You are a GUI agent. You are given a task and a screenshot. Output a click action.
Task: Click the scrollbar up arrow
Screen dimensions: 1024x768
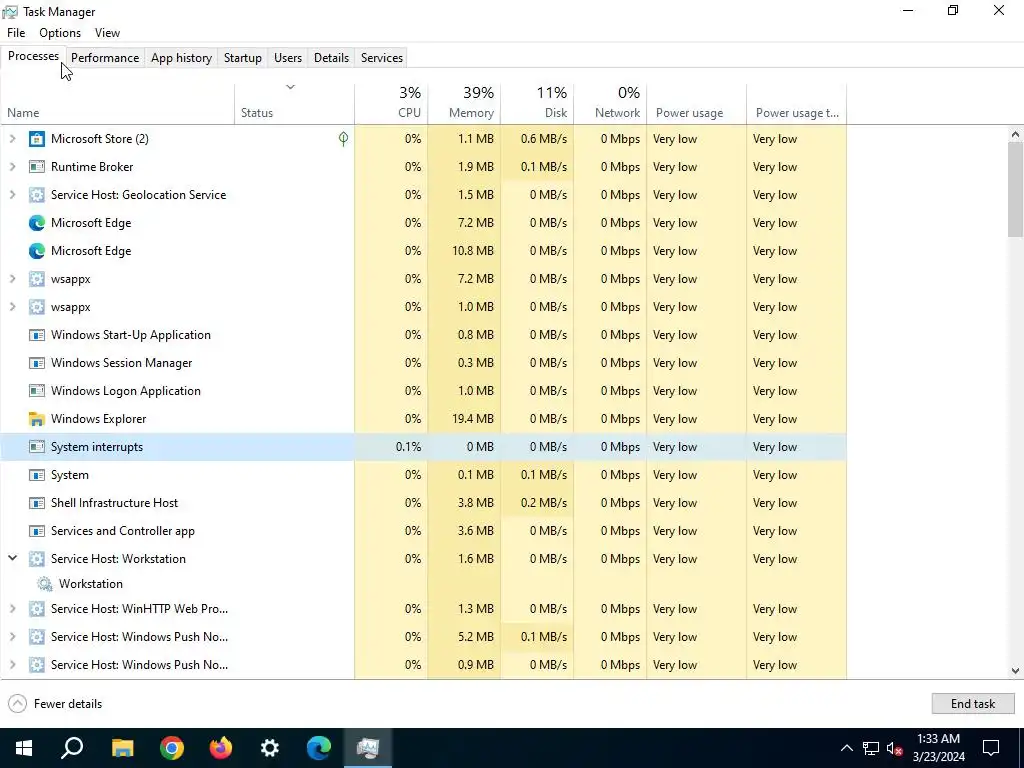(1015, 135)
